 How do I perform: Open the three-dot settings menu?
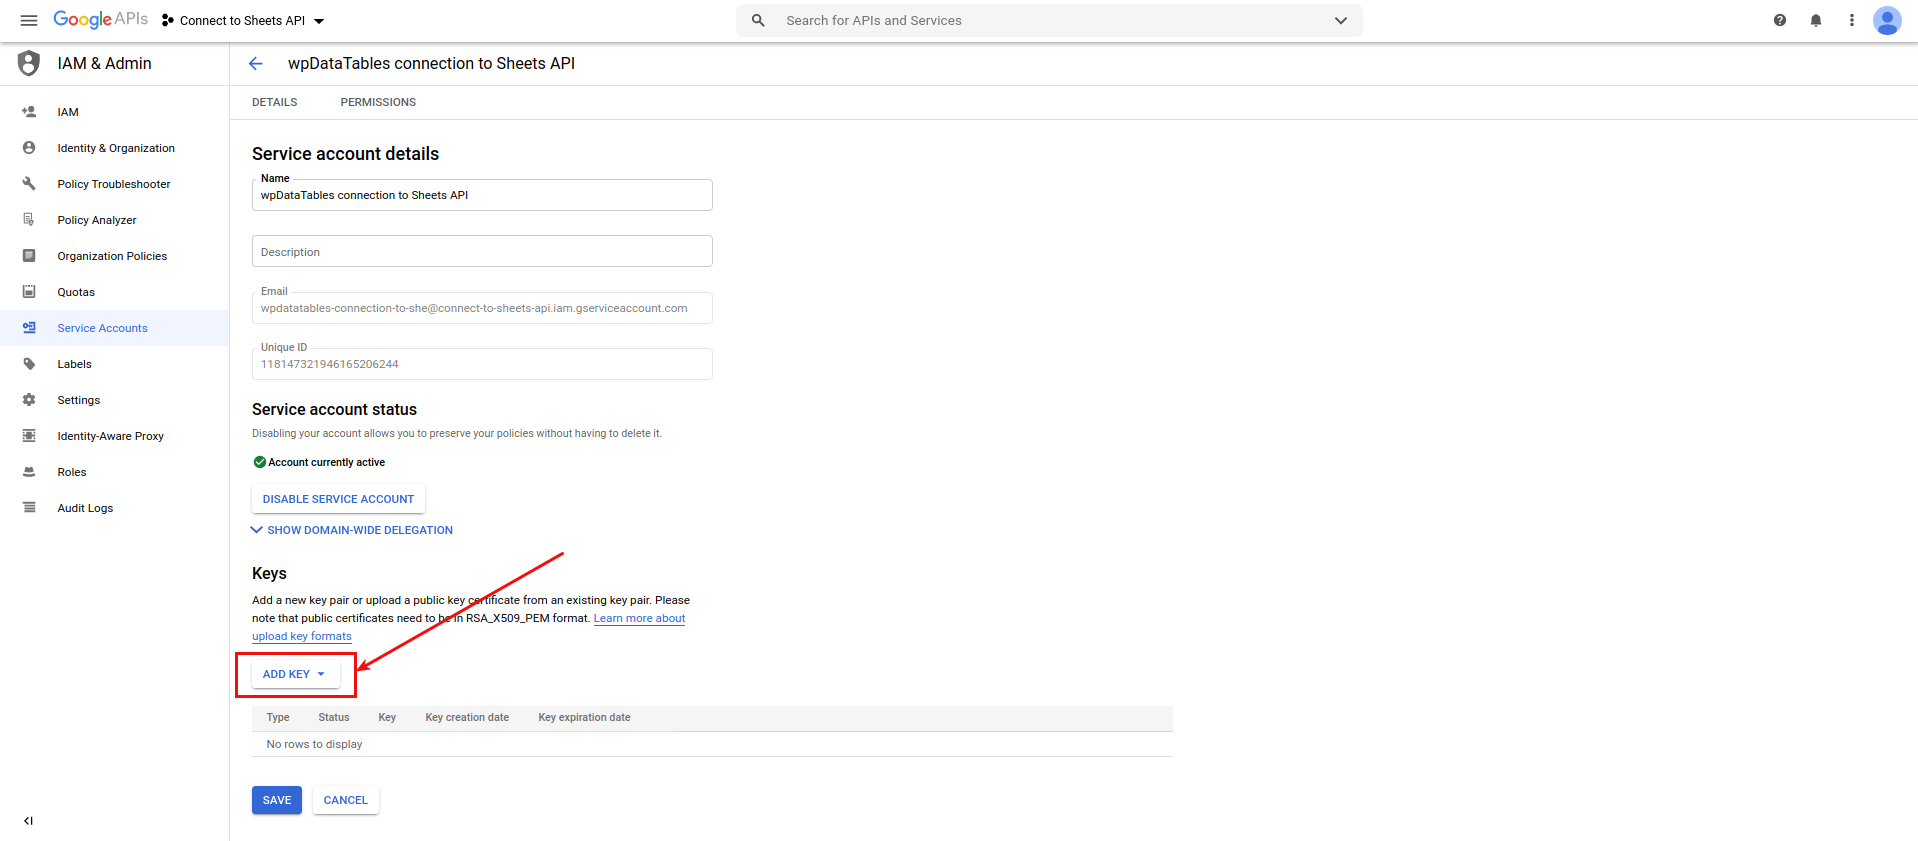coord(1852,20)
